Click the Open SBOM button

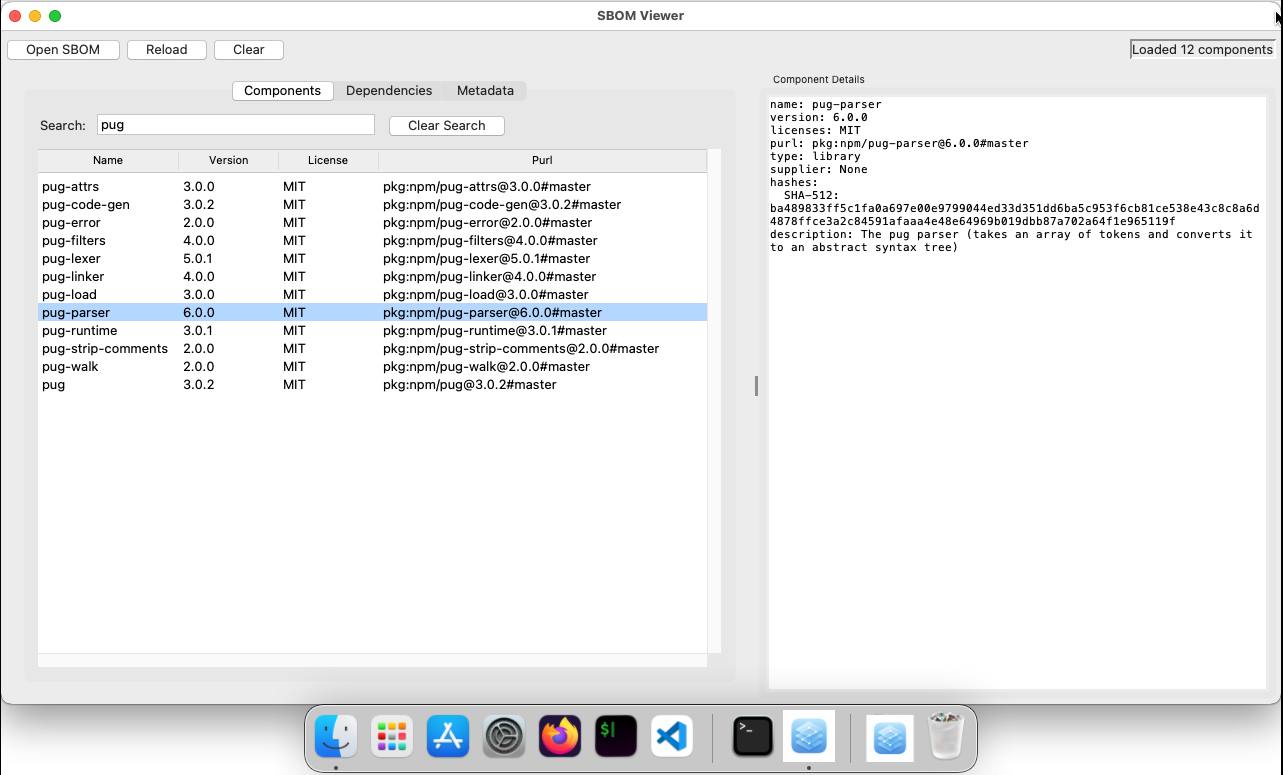coord(63,50)
